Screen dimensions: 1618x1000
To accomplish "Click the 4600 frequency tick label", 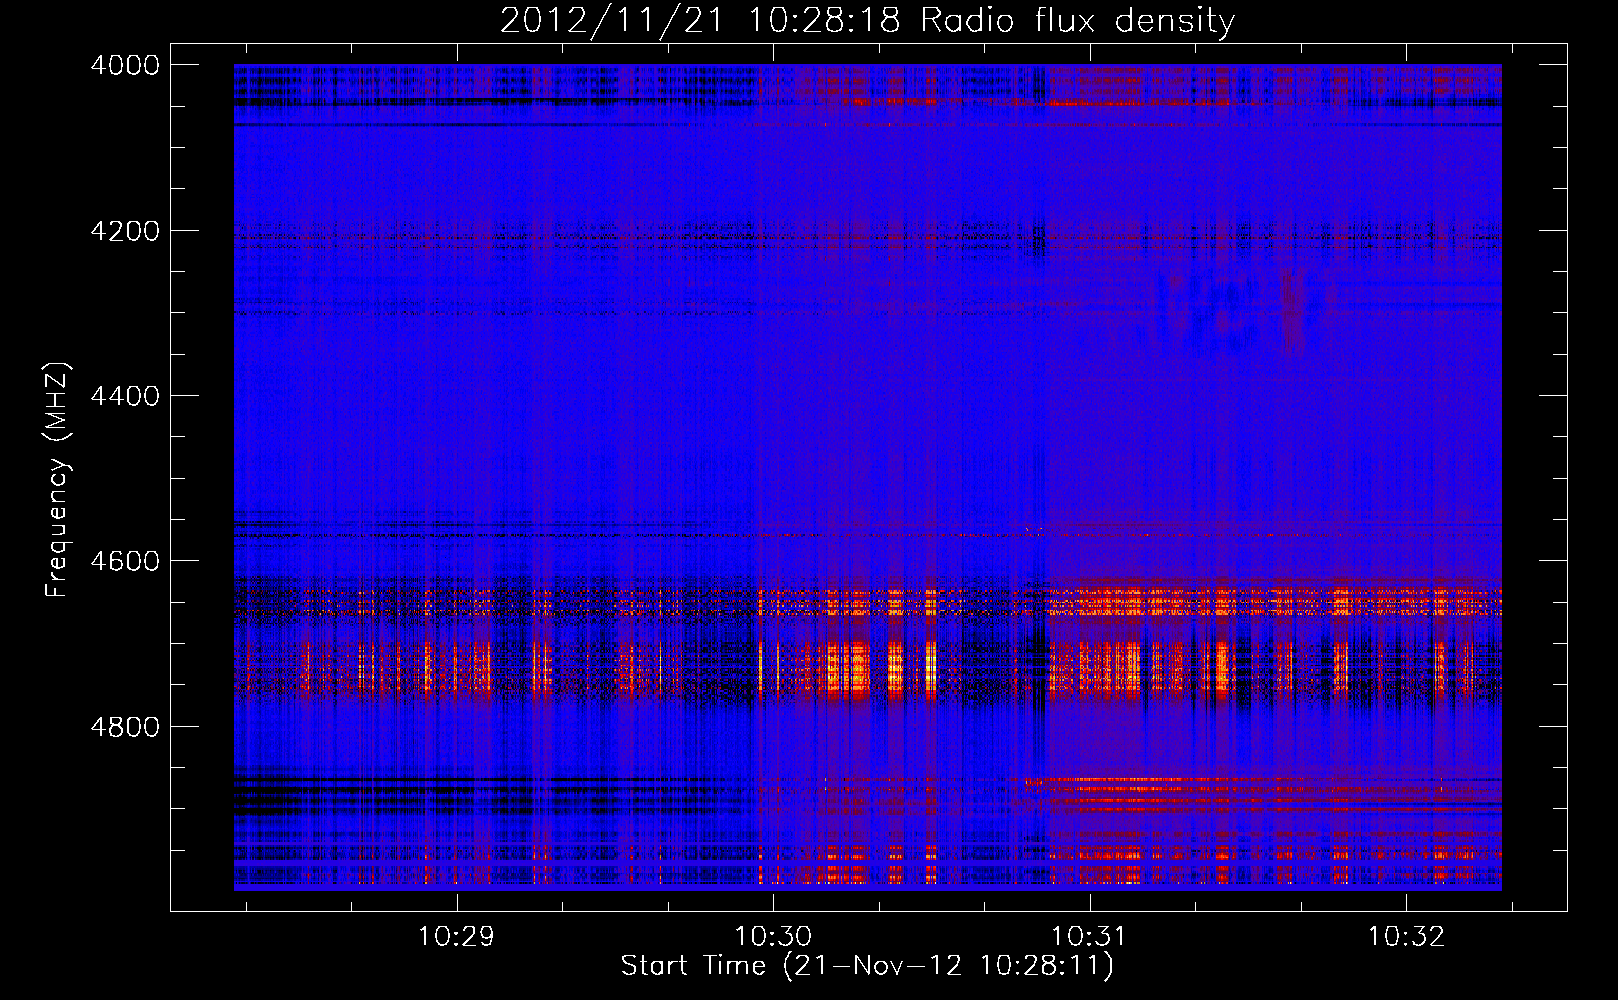I will 125,561.
